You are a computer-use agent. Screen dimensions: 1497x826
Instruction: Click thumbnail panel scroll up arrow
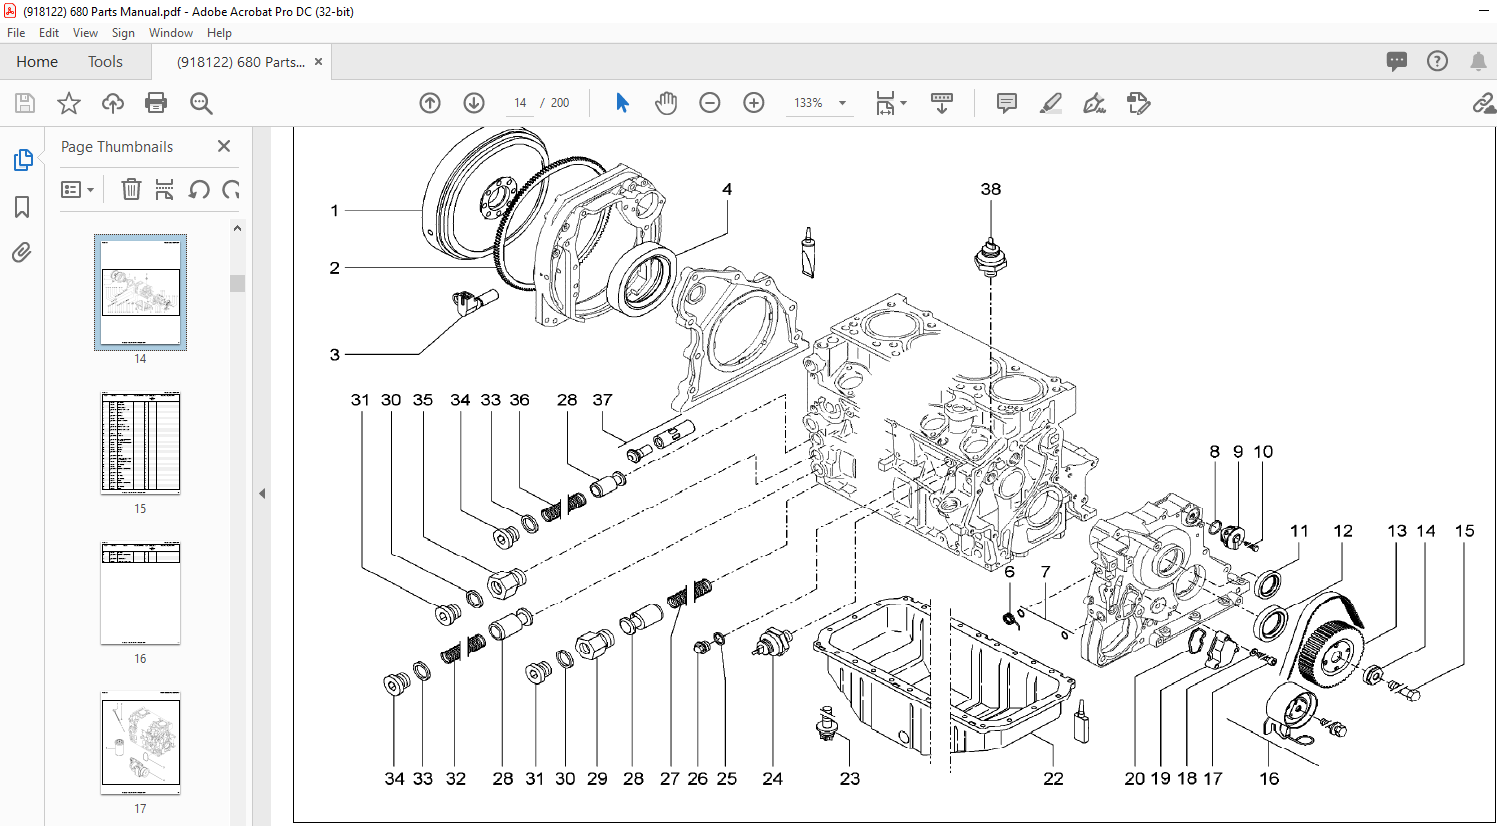[x=238, y=229]
